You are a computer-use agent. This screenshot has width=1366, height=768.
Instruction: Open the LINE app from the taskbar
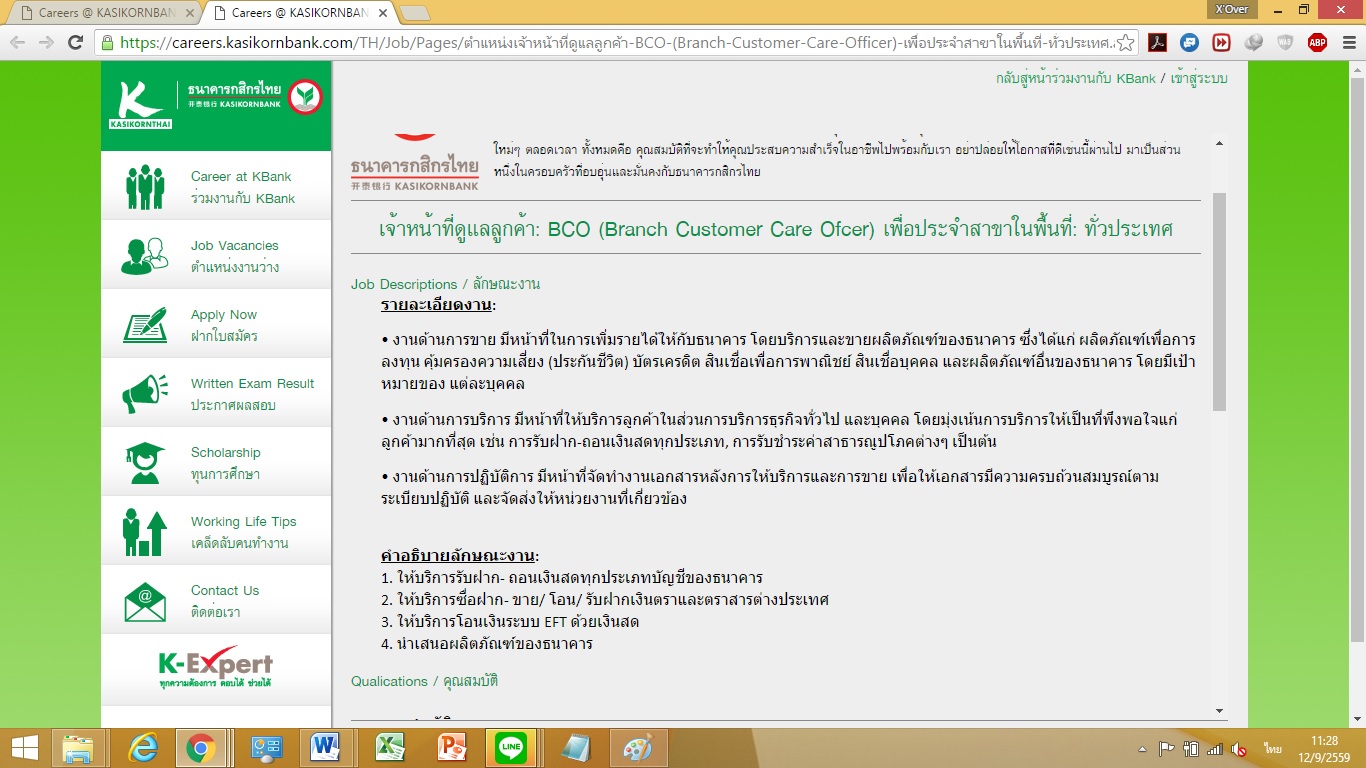coord(512,748)
